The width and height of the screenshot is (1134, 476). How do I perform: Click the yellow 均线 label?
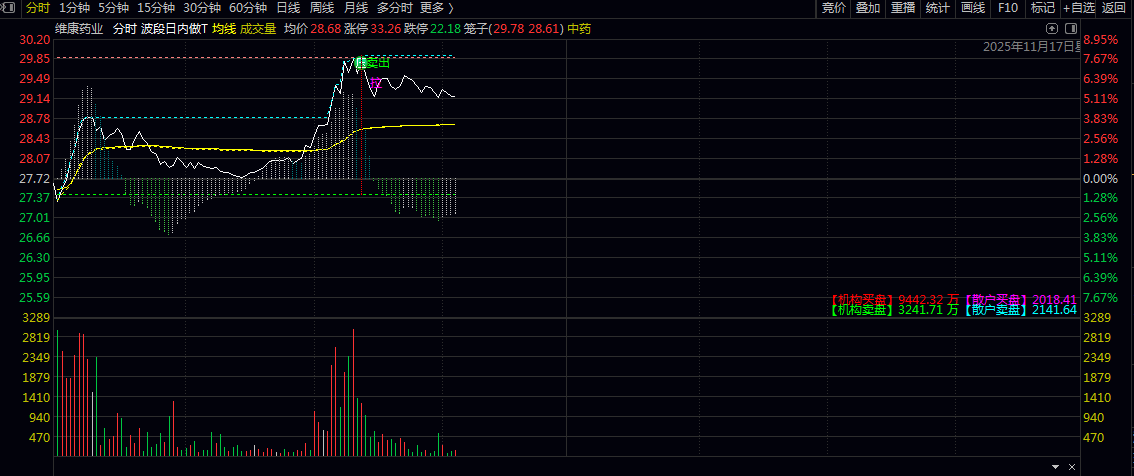[223, 29]
